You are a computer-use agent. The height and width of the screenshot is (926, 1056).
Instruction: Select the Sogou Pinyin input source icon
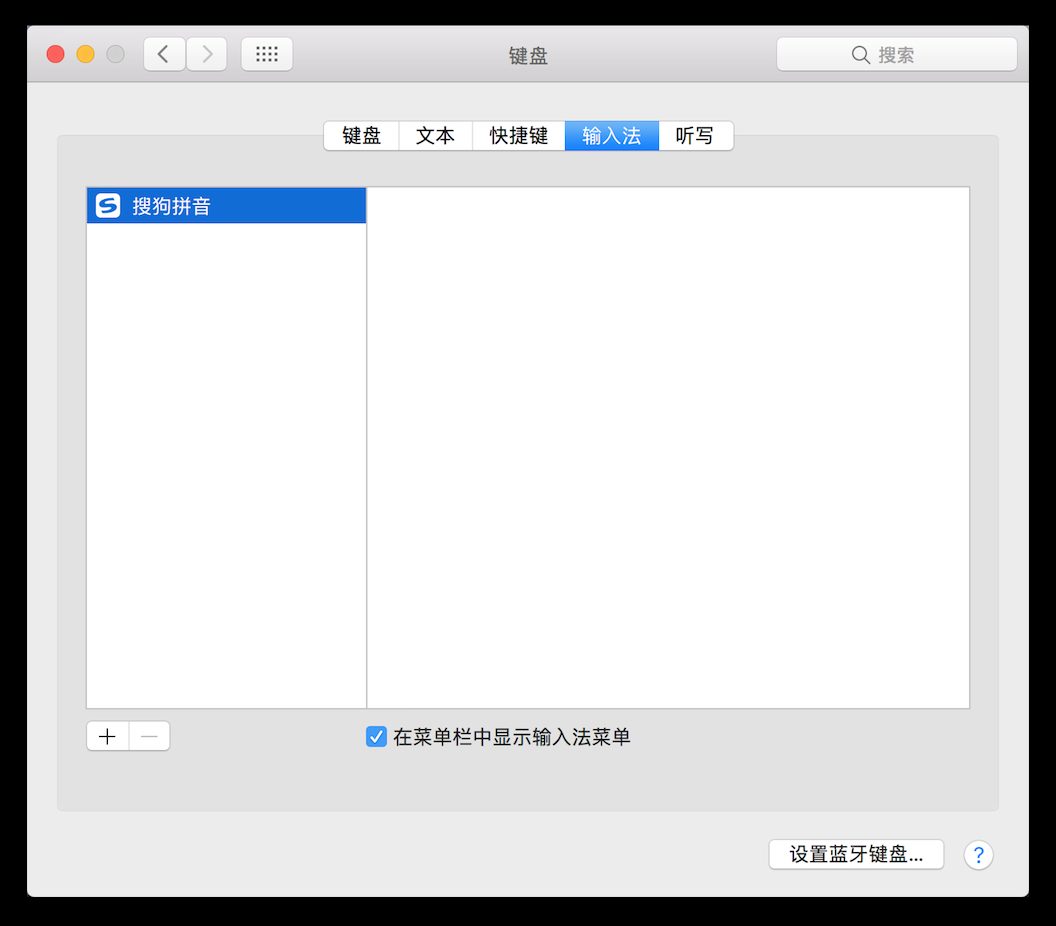pyautogui.click(x=106, y=205)
